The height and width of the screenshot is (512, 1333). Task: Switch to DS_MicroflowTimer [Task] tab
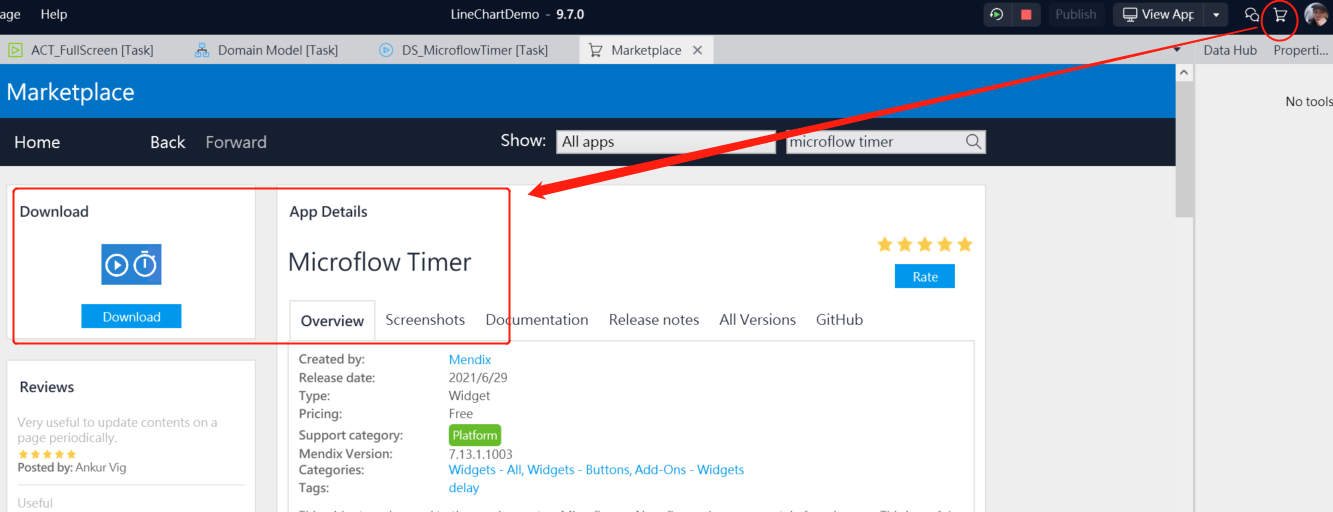463,50
